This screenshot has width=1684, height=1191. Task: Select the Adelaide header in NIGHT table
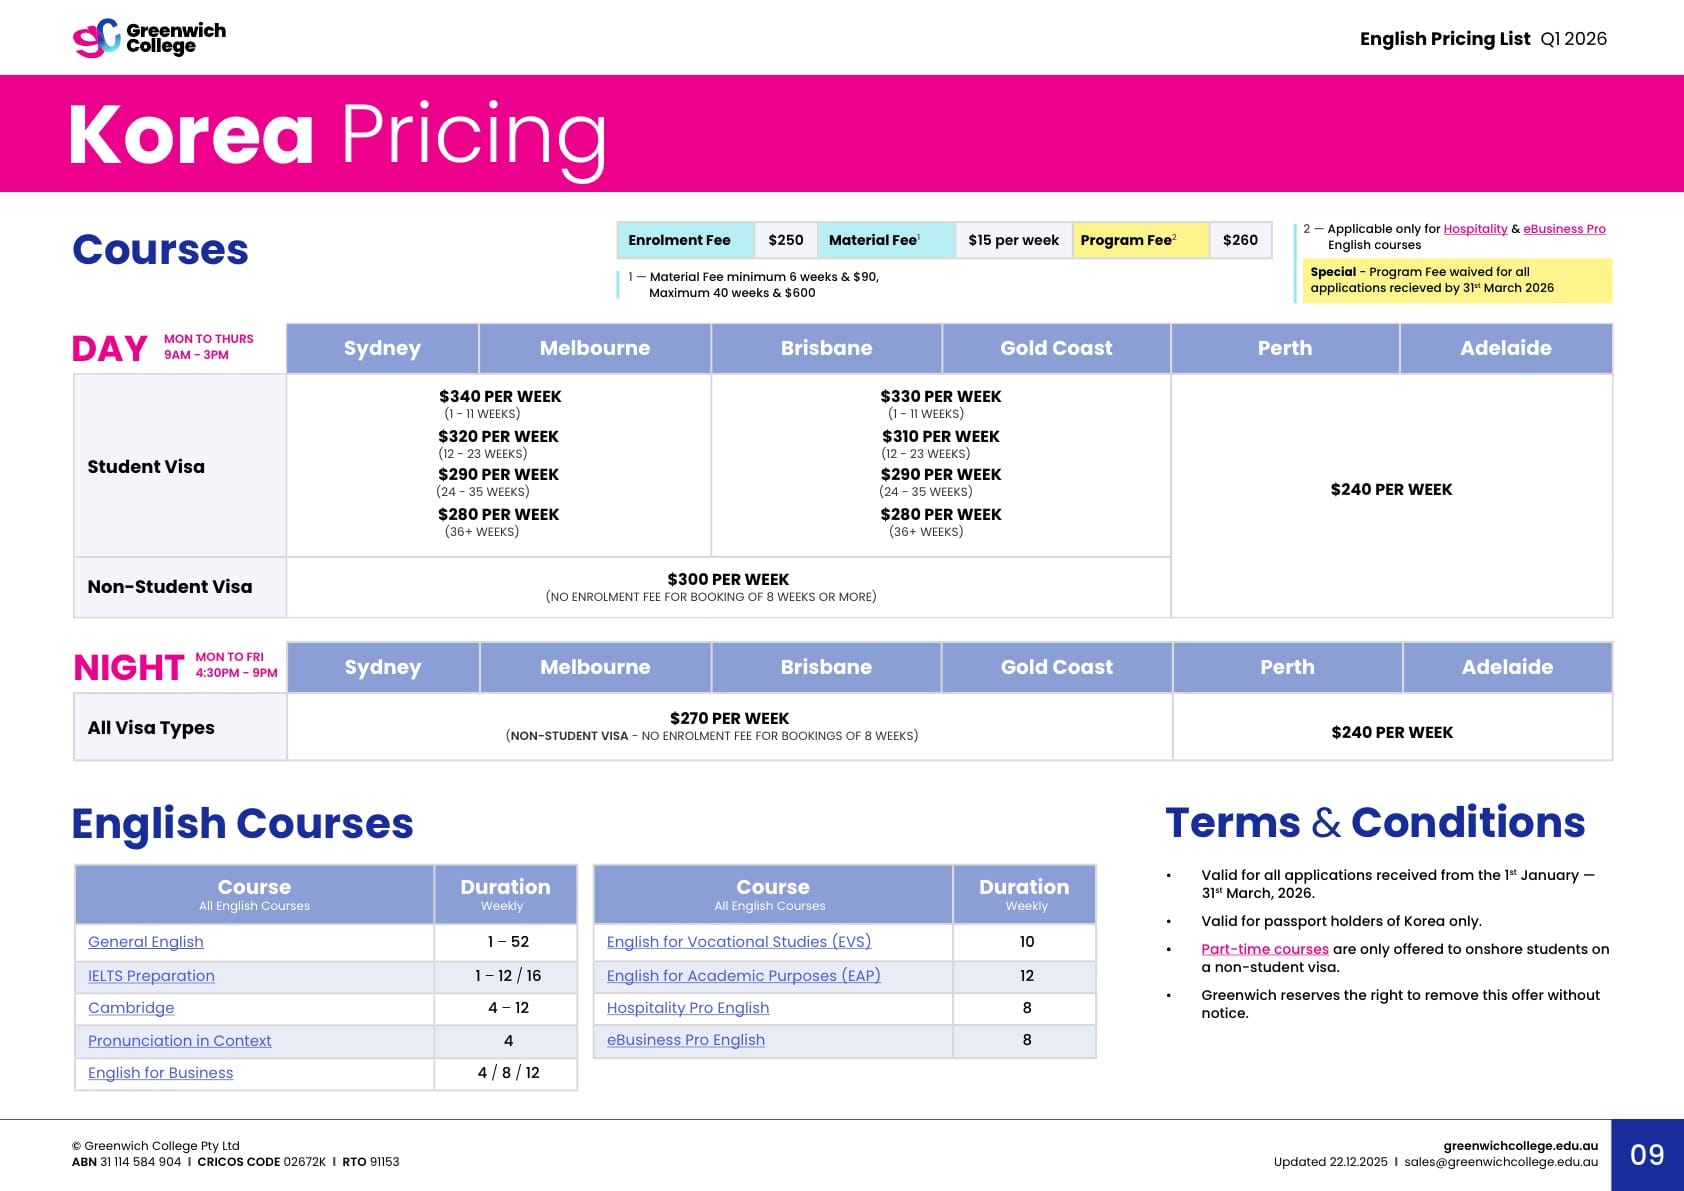[1507, 667]
